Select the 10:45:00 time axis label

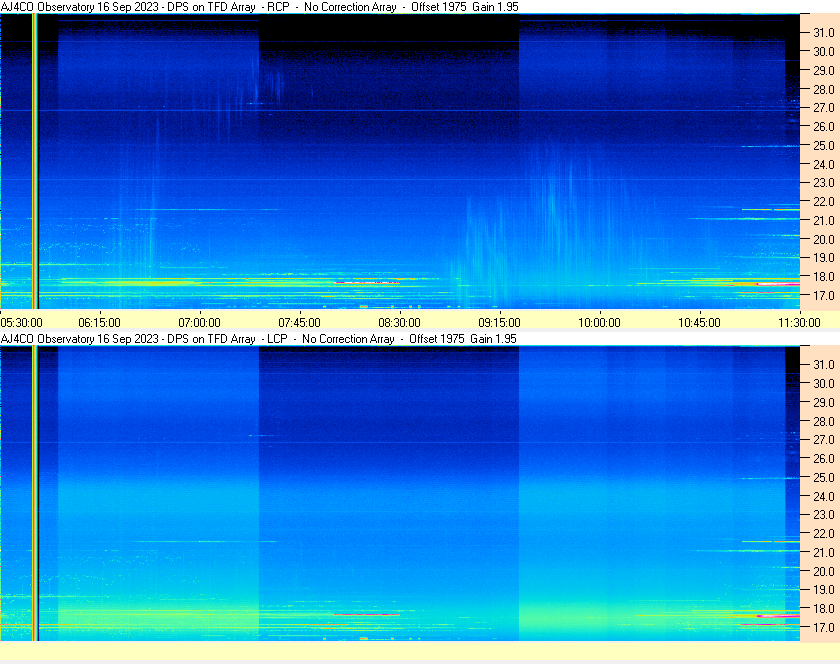700,323
